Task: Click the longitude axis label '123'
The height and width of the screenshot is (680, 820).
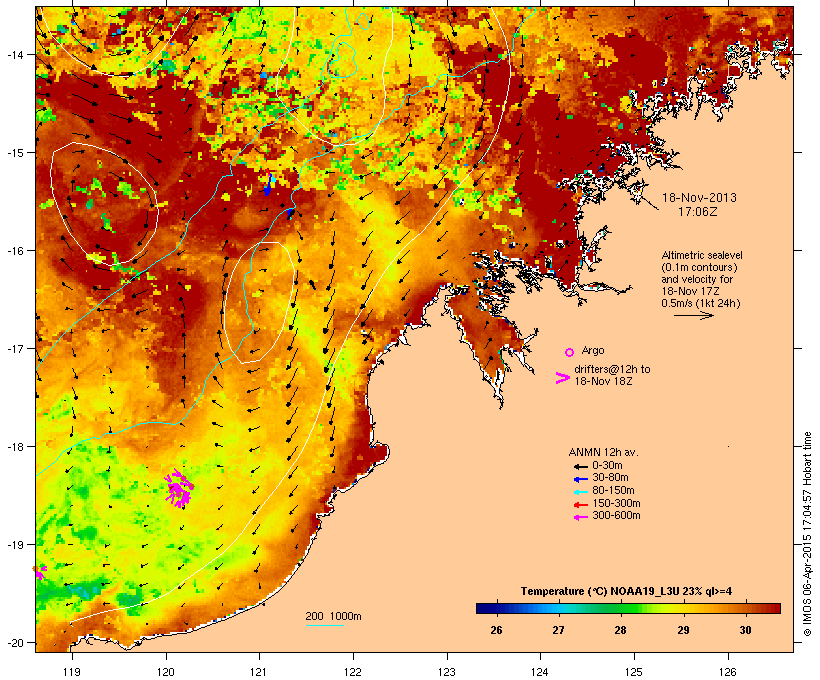Action: point(447,672)
